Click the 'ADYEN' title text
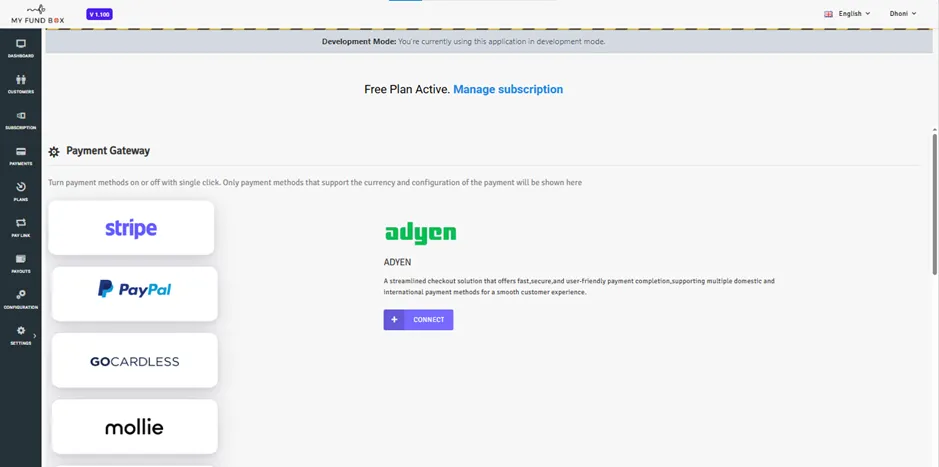The width and height of the screenshot is (939, 467). tap(398, 262)
